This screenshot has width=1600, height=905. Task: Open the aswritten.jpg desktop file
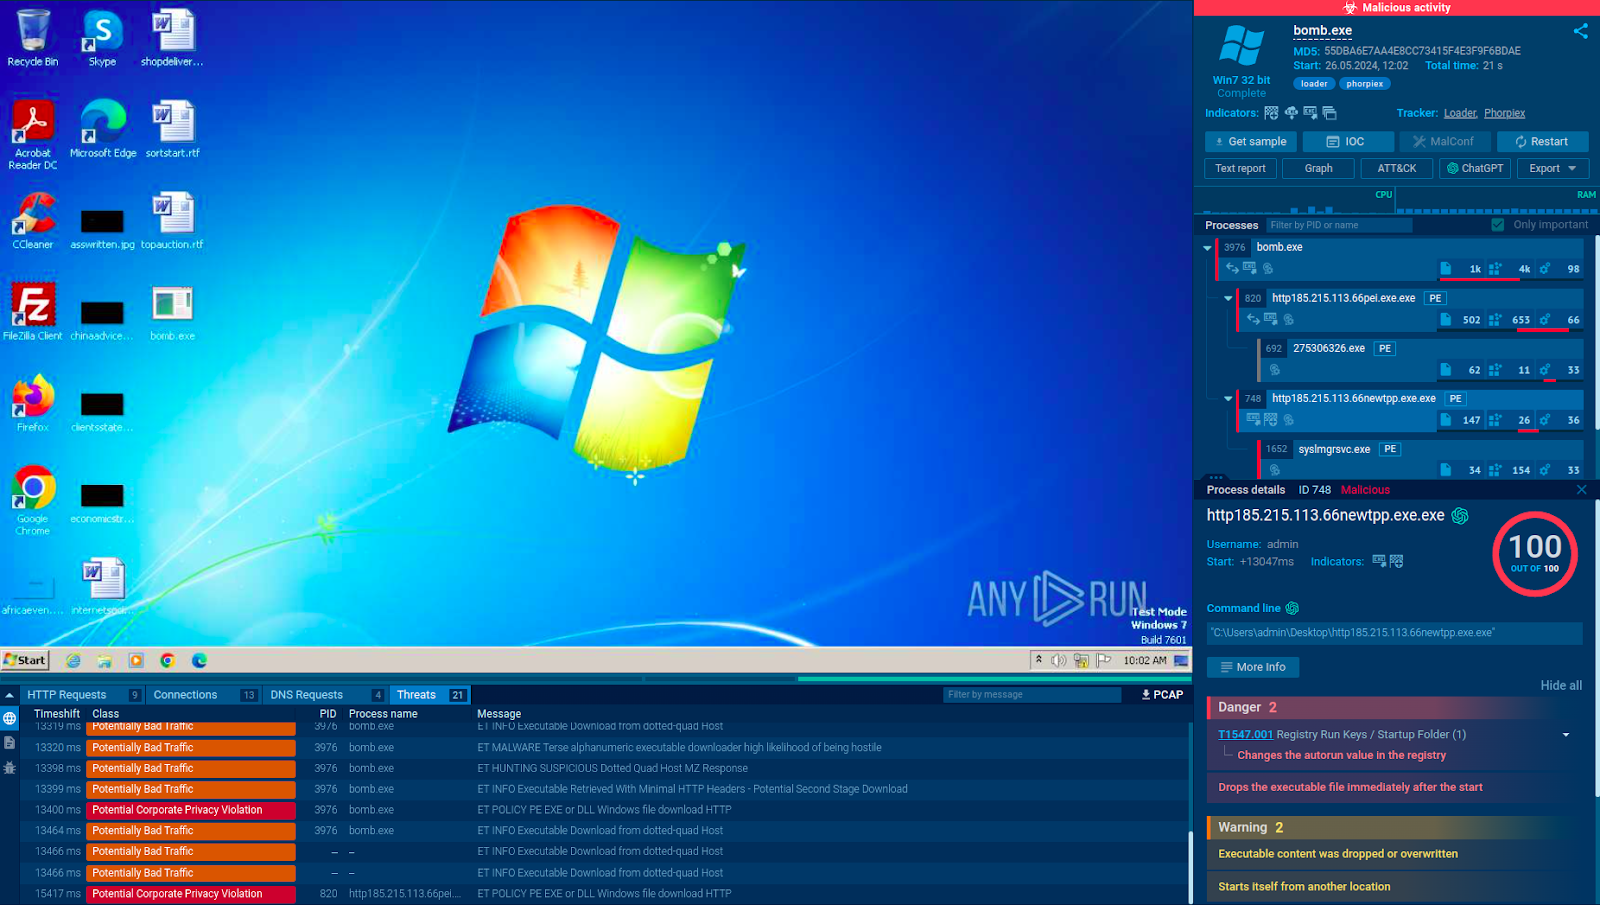click(x=102, y=228)
